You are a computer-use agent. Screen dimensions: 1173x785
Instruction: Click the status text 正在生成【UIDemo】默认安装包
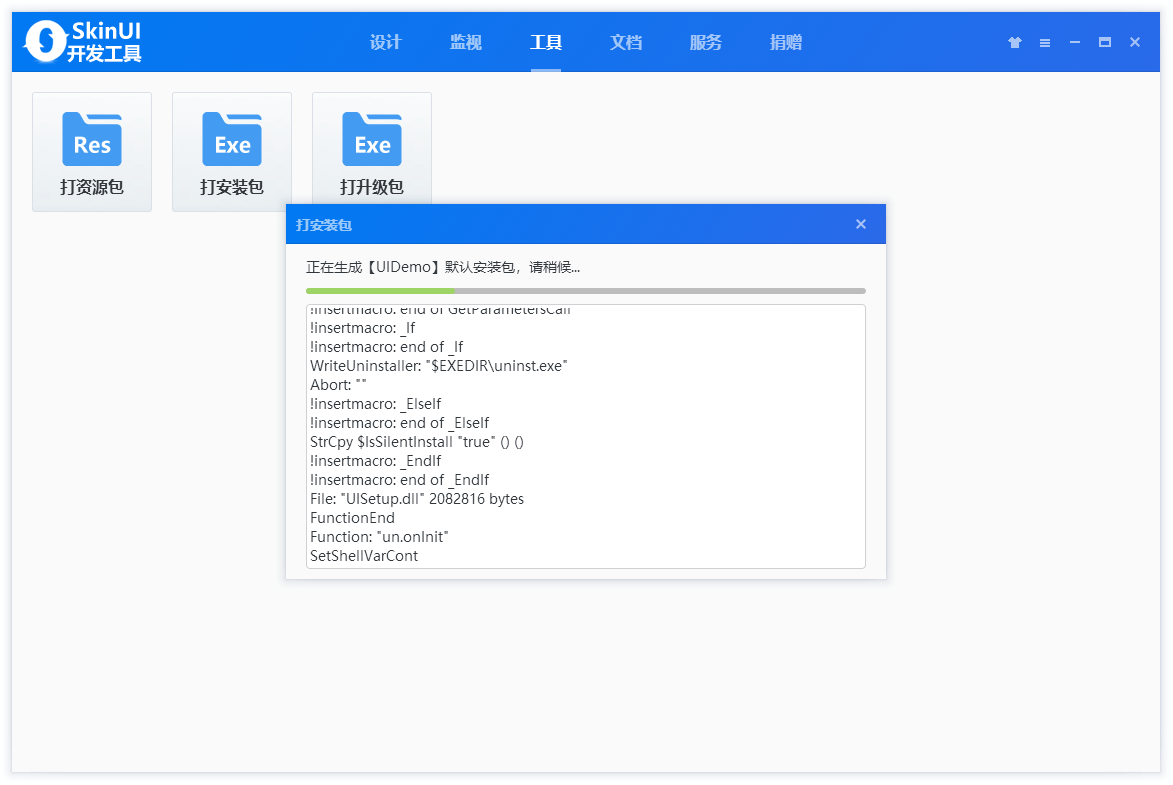(443, 267)
